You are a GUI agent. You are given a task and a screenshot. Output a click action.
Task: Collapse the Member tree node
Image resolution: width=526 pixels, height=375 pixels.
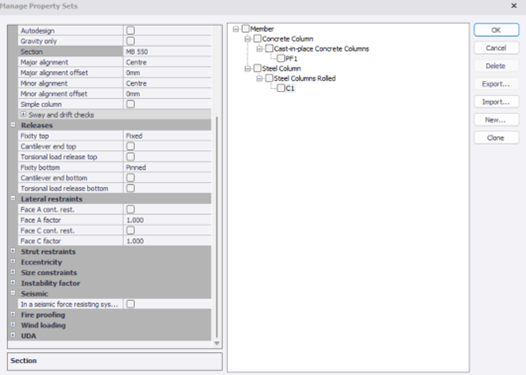tap(236, 29)
